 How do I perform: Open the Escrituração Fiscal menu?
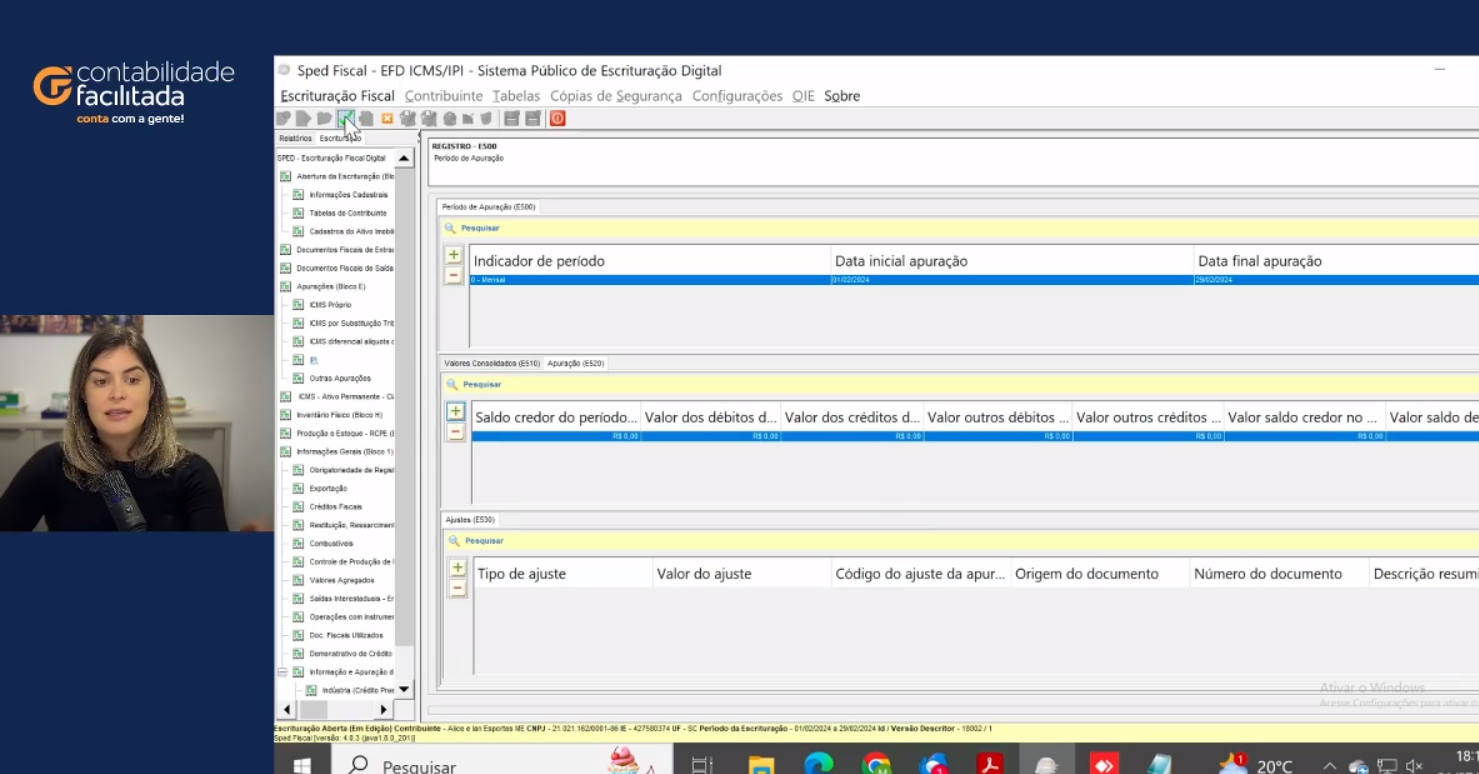coord(337,96)
